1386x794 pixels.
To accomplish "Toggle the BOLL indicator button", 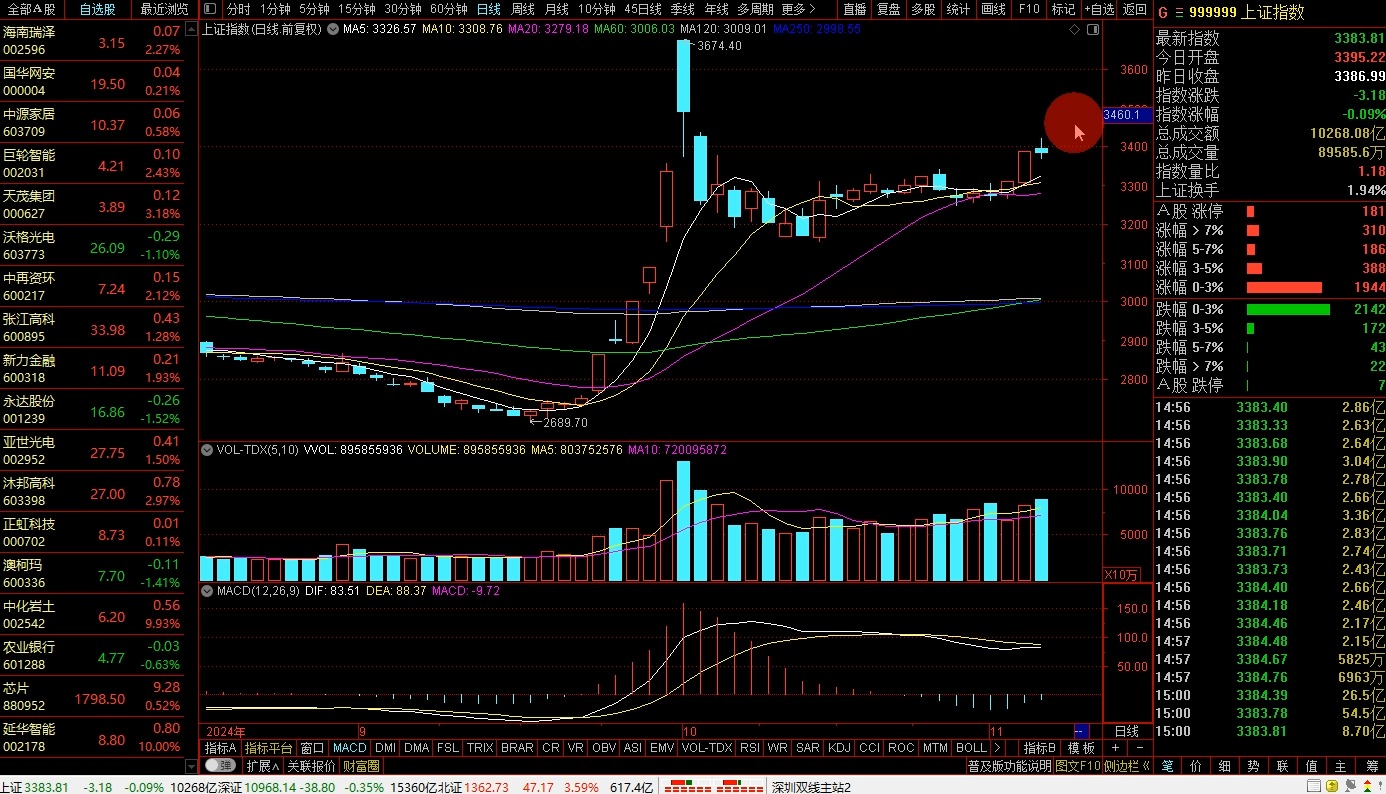I will (x=971, y=748).
